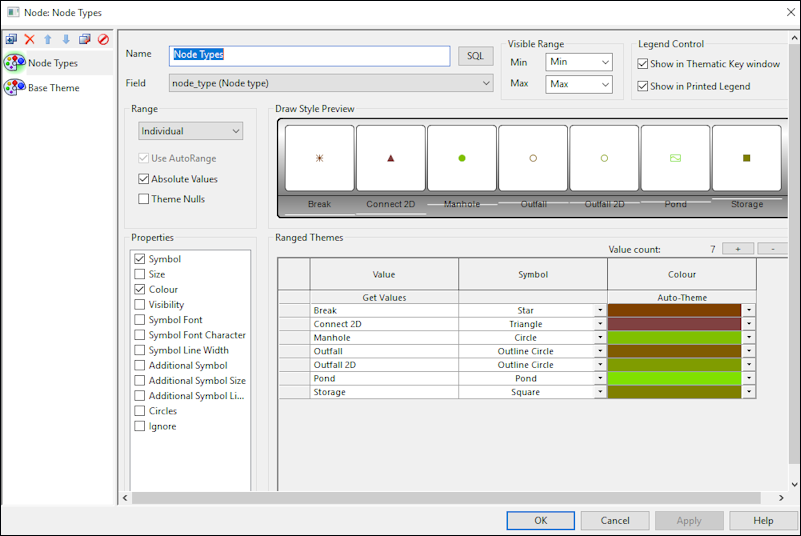Move theme down with the down arrow
801x536 pixels.
pos(66,40)
